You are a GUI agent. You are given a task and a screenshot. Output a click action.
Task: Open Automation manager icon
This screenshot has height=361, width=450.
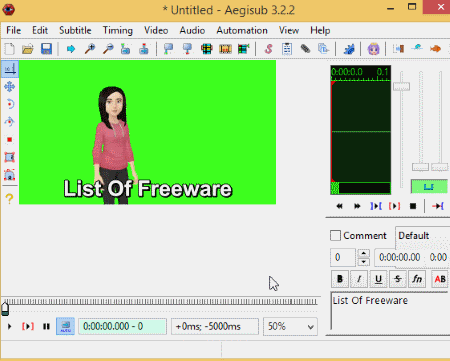[349, 49]
